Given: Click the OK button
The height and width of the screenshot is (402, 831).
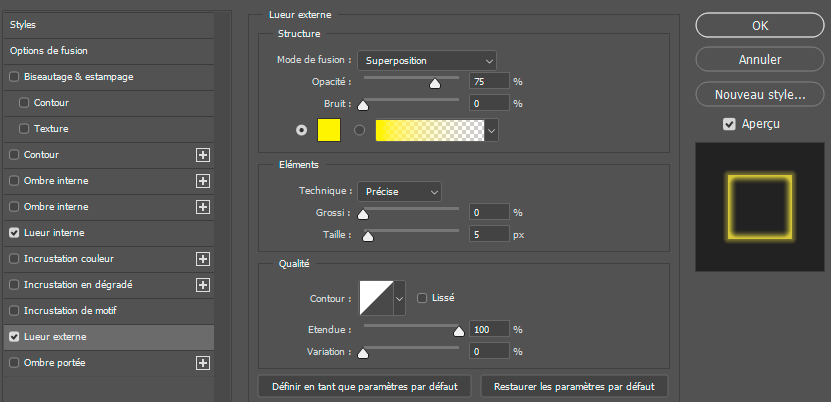Looking at the screenshot, I should click(x=759, y=25).
